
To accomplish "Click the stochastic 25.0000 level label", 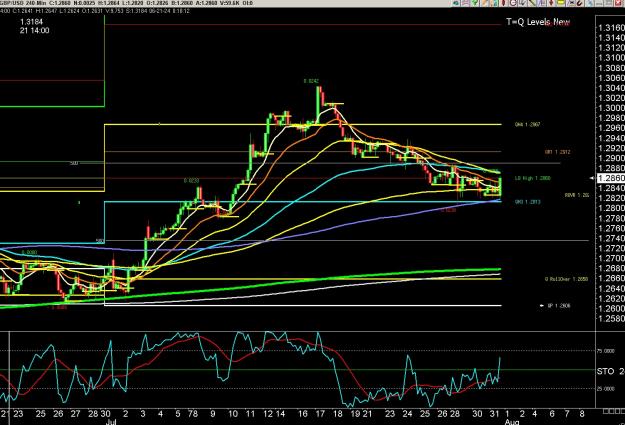I will tap(605, 389).
